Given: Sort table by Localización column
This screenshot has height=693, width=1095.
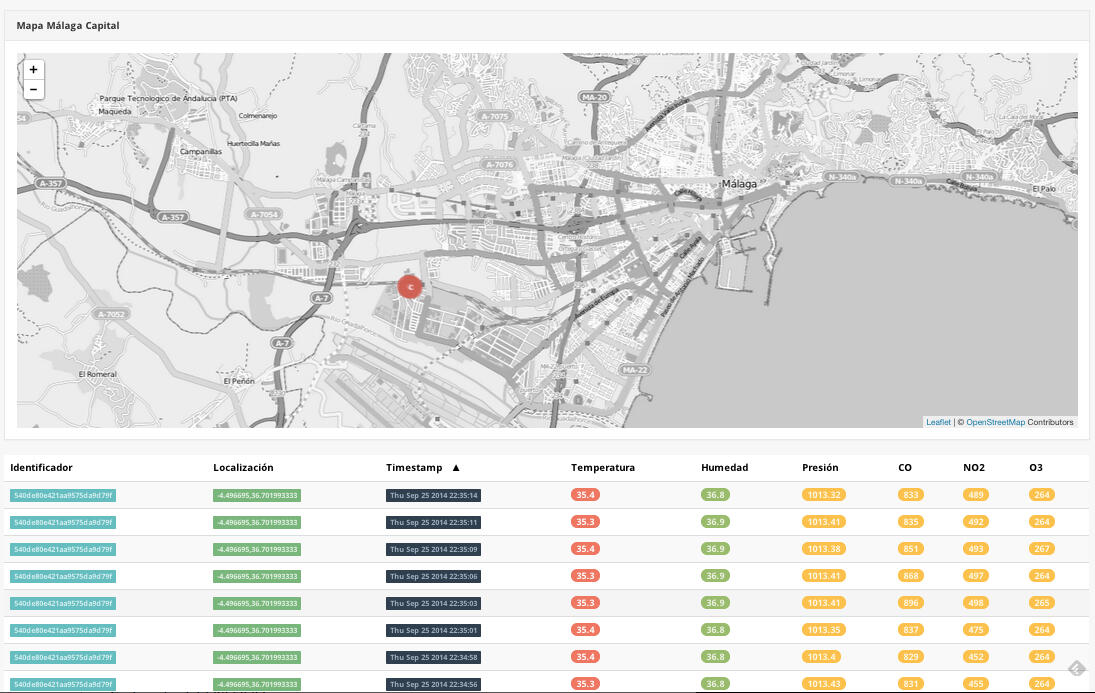Looking at the screenshot, I should 243,468.
